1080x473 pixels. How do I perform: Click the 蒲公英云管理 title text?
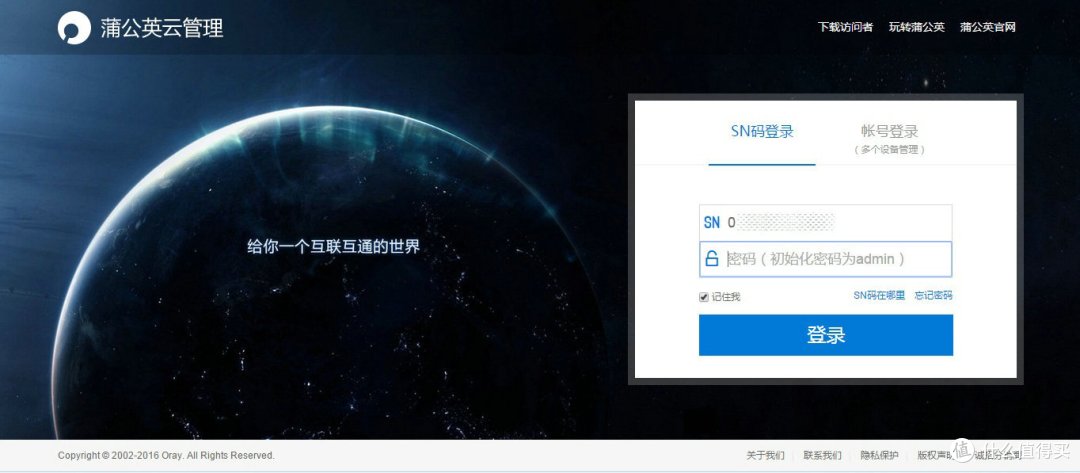pyautogui.click(x=162, y=28)
